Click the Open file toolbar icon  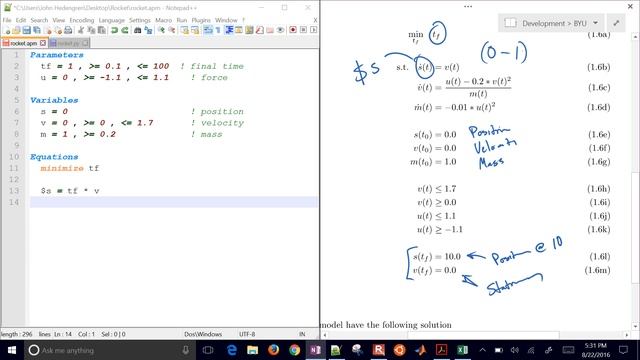(x=16, y=30)
